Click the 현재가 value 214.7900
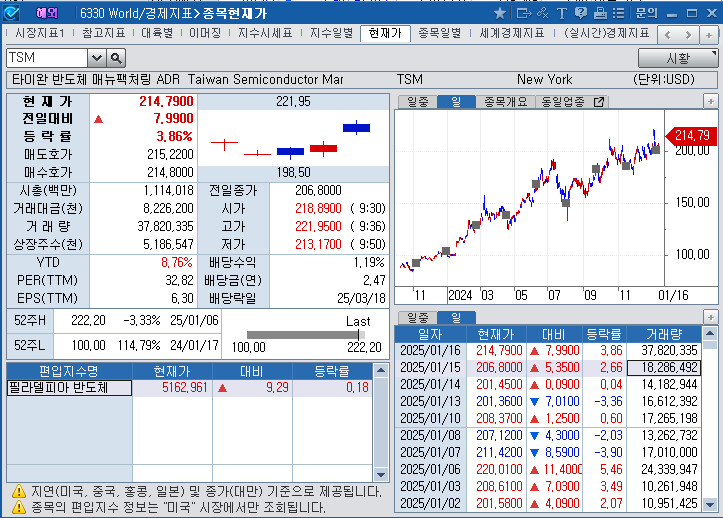The image size is (723, 518). tap(166, 101)
